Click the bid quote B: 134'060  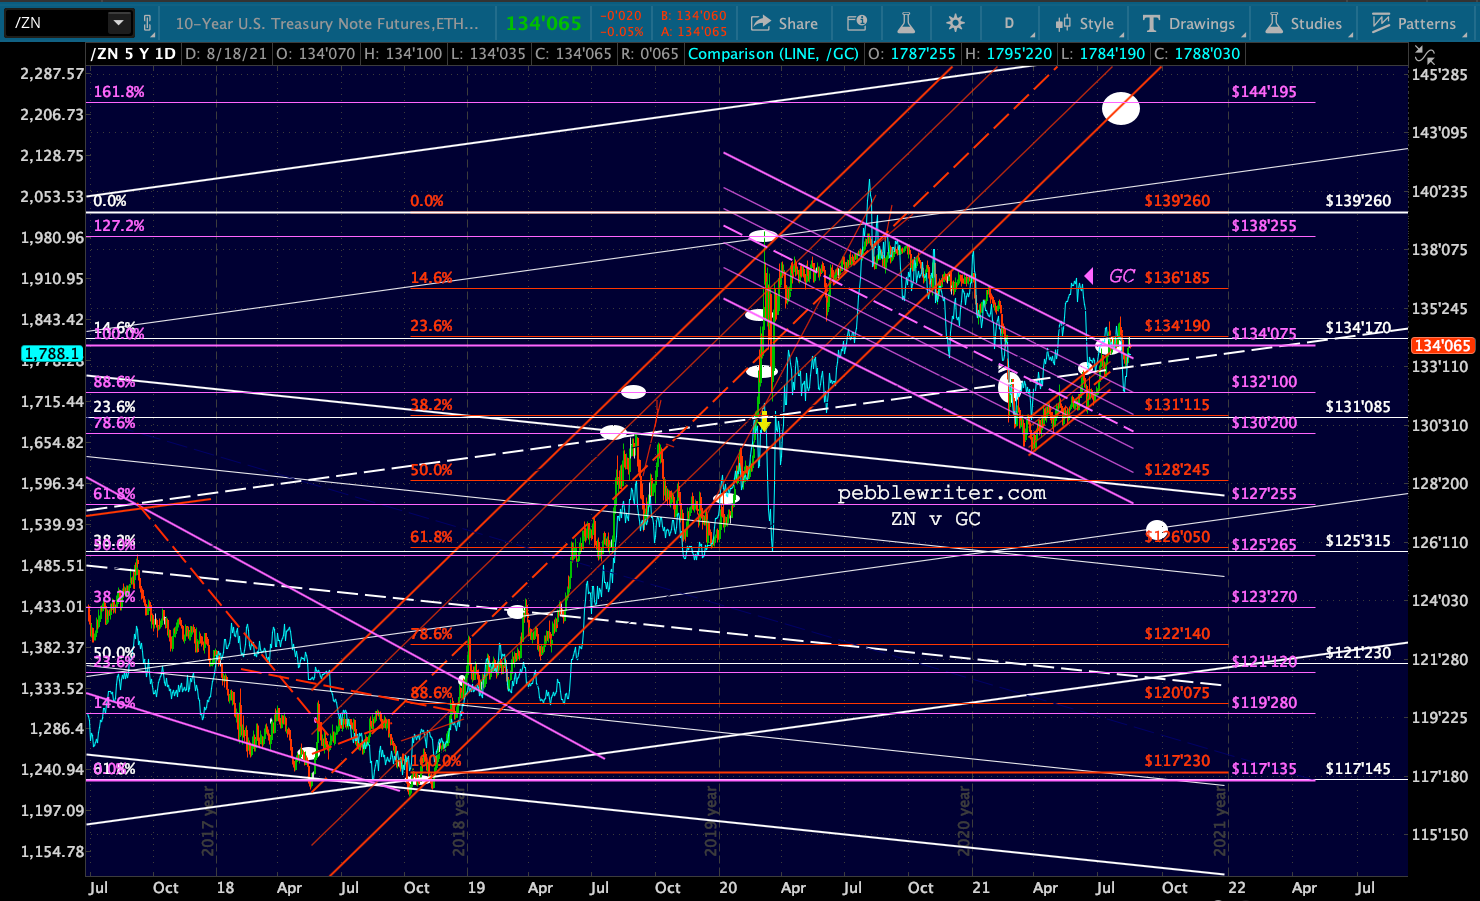click(693, 16)
